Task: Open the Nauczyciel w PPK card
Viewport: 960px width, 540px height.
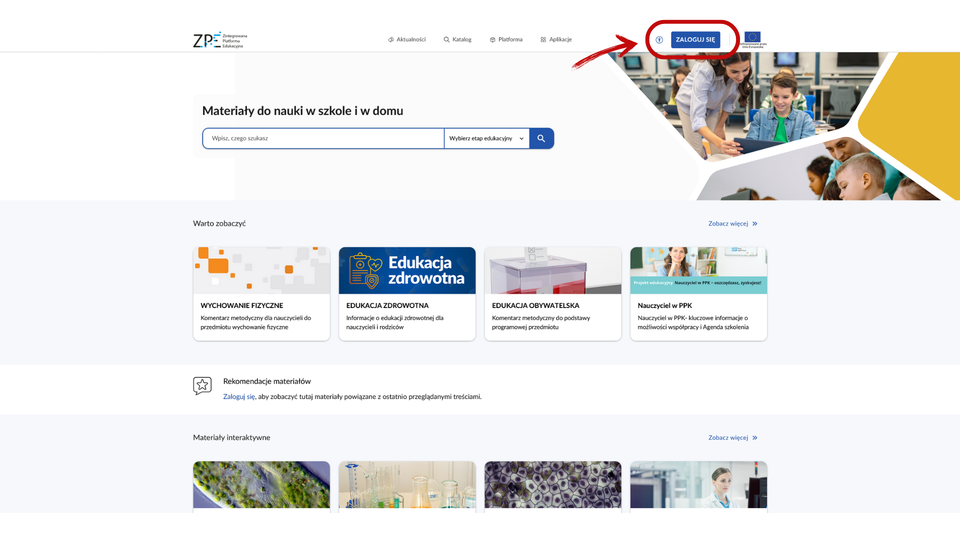Action: point(698,294)
